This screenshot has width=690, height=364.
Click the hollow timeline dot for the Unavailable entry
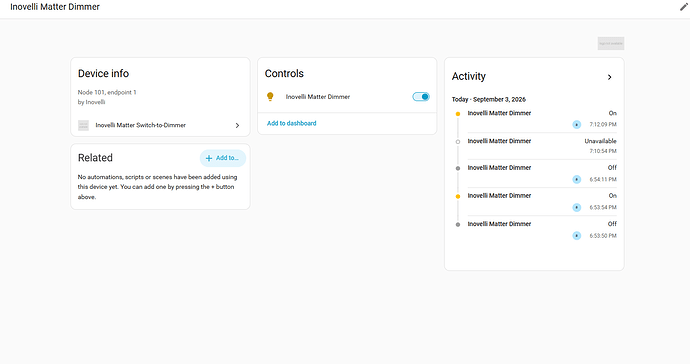458,142
